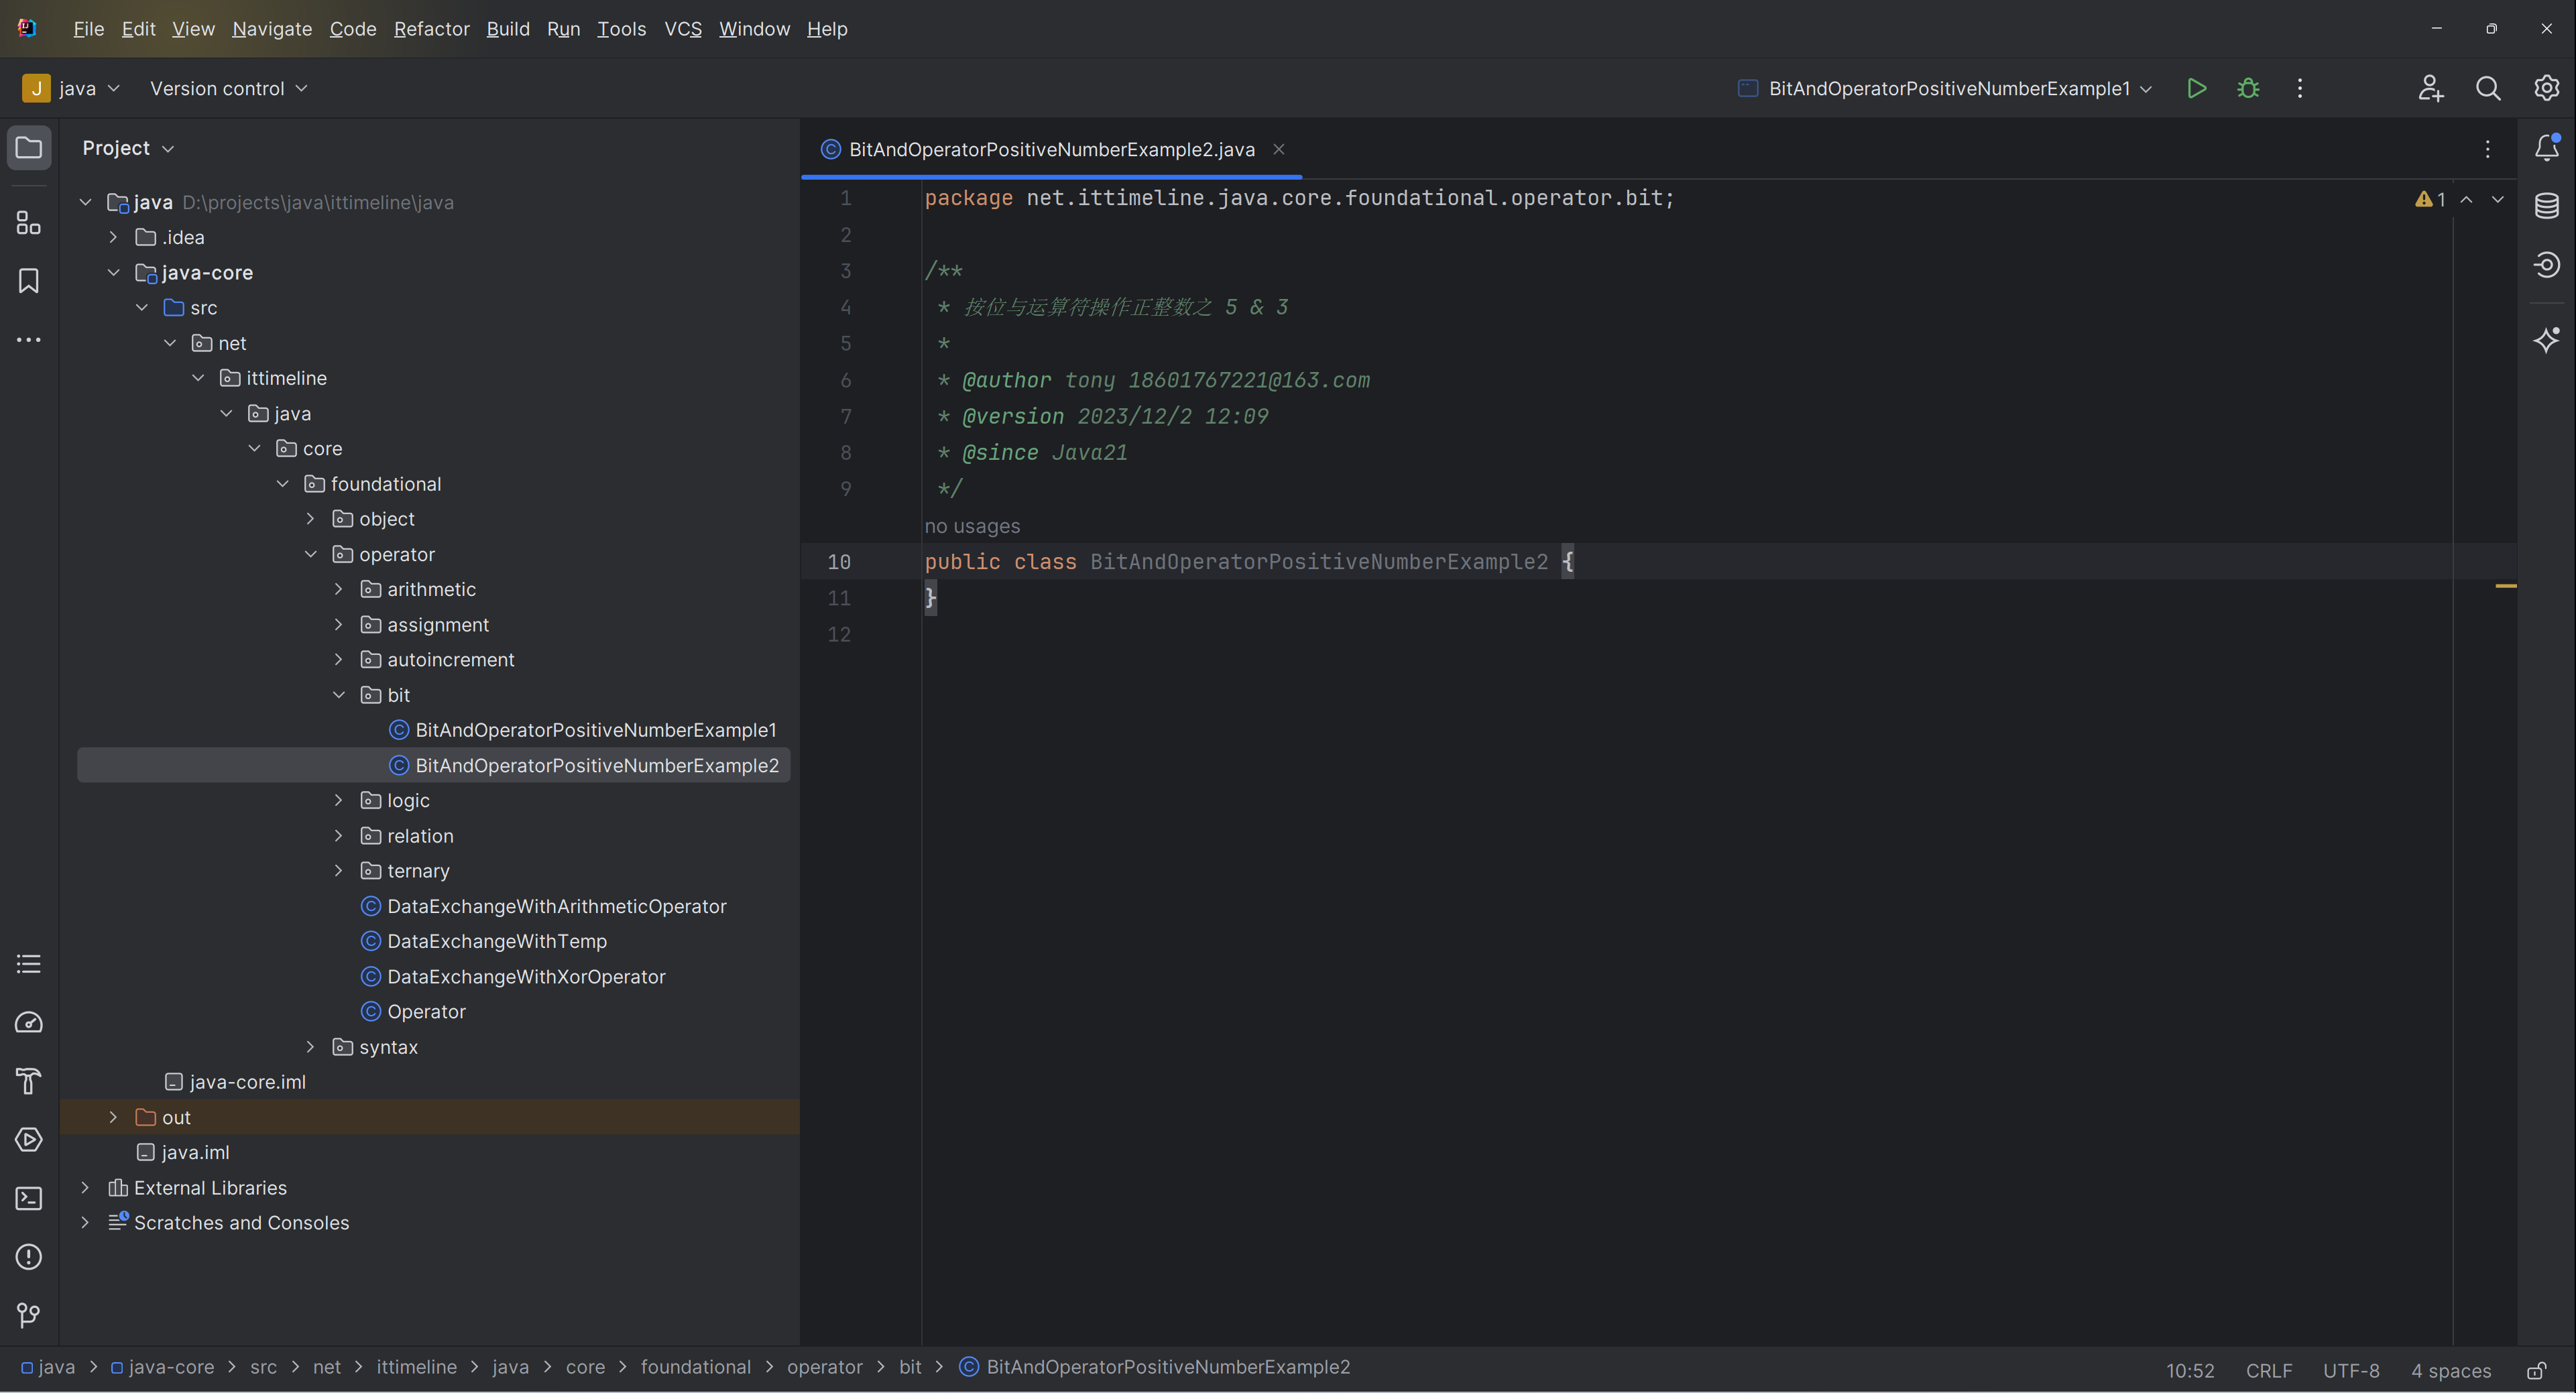Screen dimensions: 2576x1393
Task: Collapse the bit package
Action: point(338,695)
